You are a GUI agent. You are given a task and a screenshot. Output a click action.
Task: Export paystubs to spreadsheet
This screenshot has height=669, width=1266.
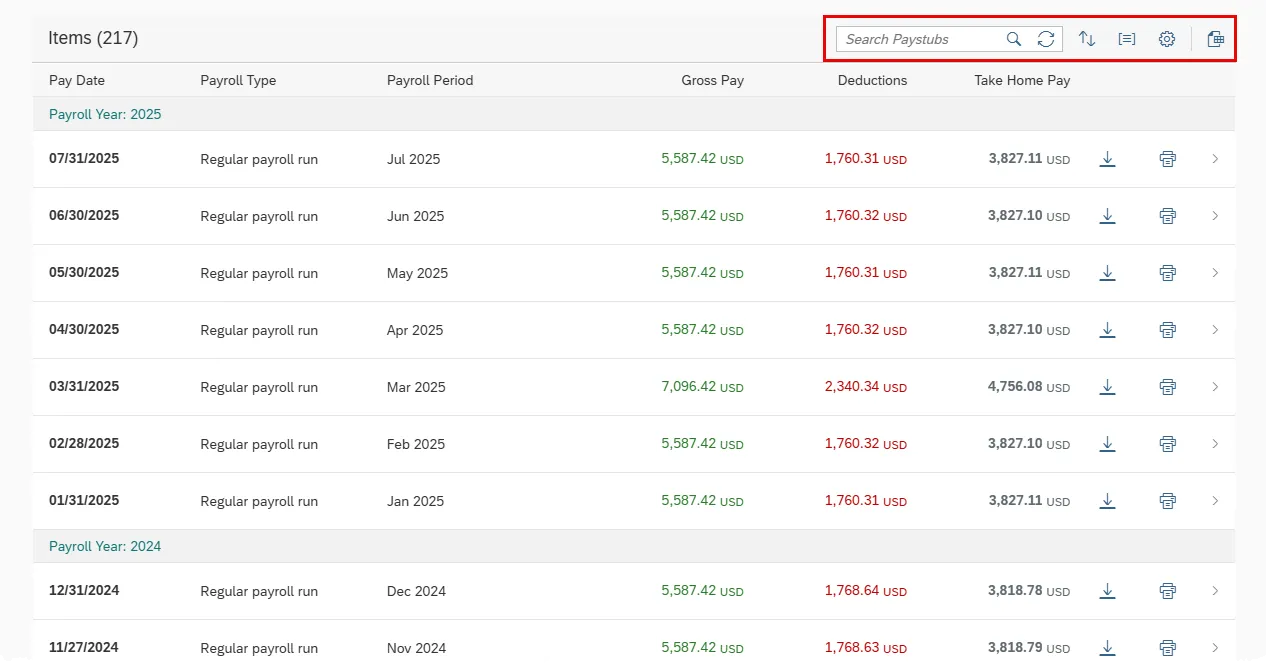click(x=1215, y=39)
